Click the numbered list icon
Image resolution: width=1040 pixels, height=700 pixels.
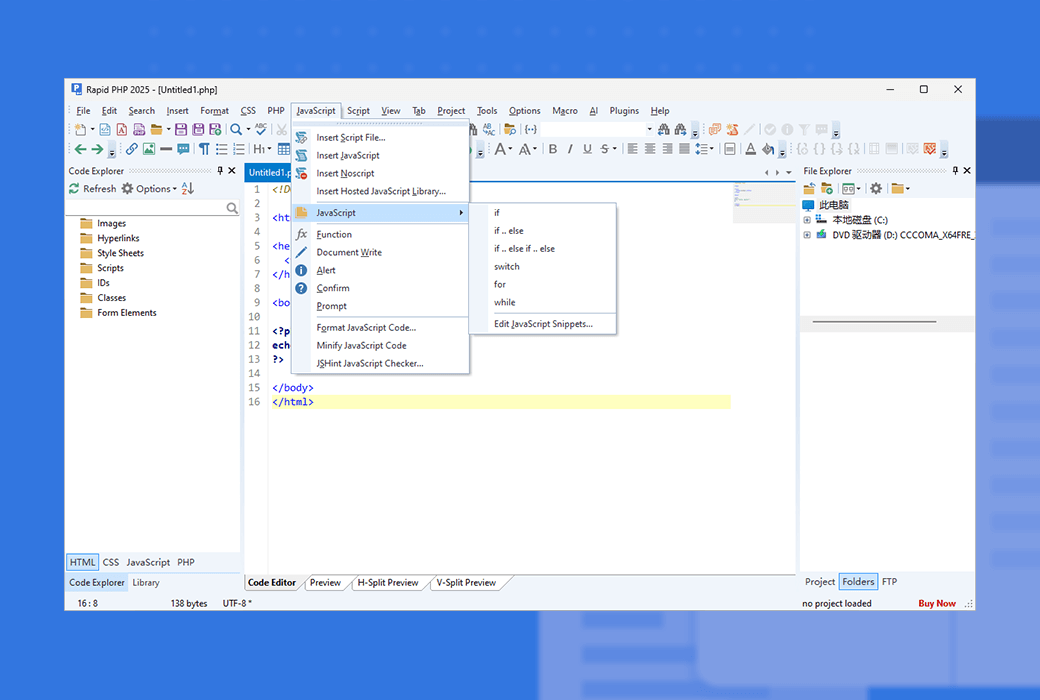pos(239,149)
